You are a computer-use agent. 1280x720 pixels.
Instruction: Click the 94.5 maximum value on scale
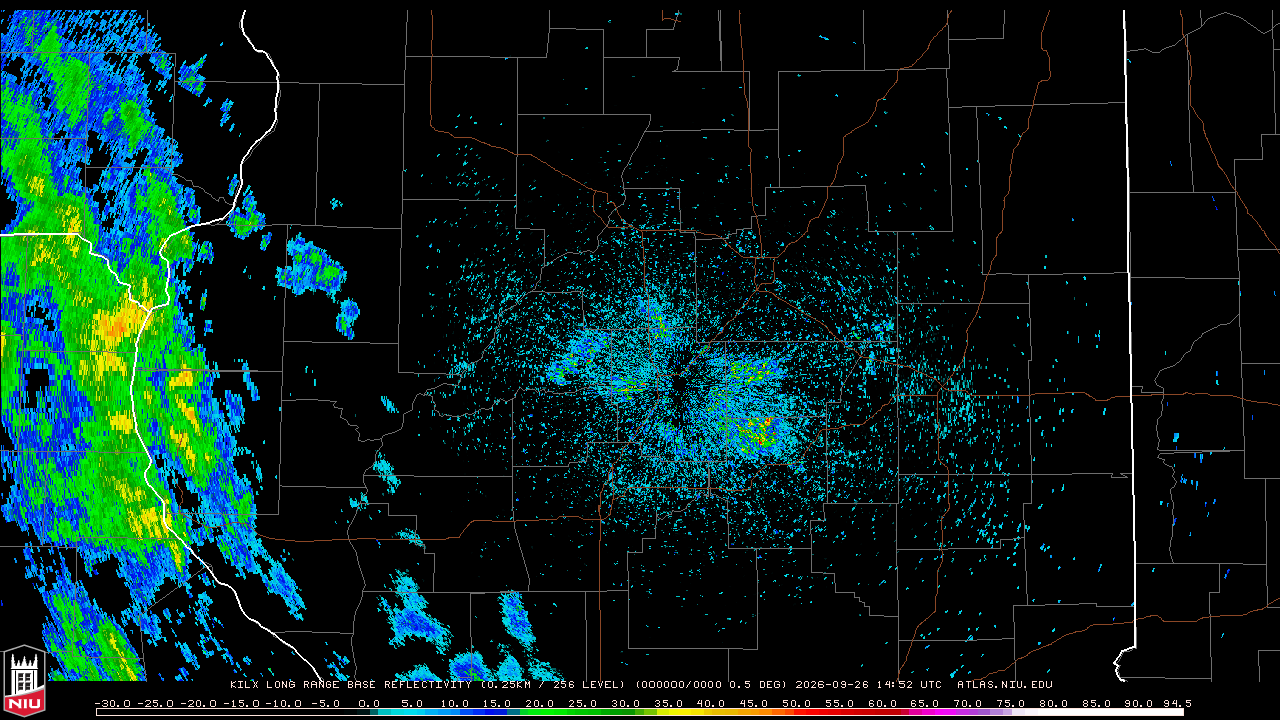pyautogui.click(x=1176, y=703)
